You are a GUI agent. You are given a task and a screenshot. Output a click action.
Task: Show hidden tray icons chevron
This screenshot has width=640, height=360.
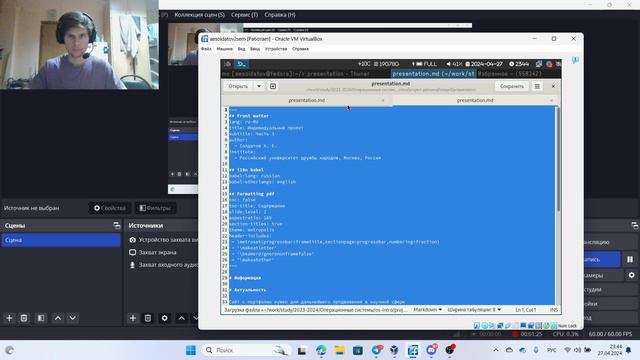496,350
